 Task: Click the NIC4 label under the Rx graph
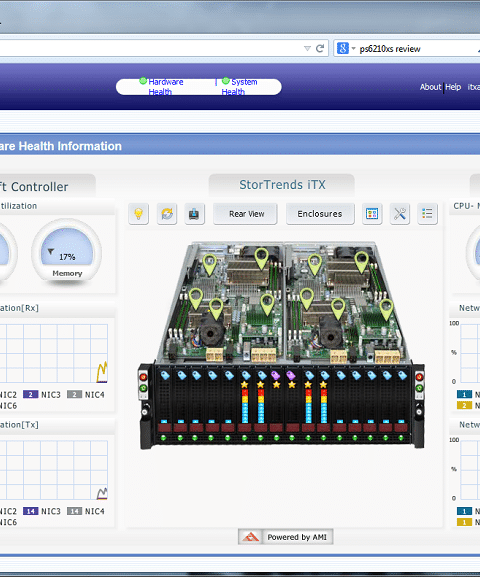(95, 395)
